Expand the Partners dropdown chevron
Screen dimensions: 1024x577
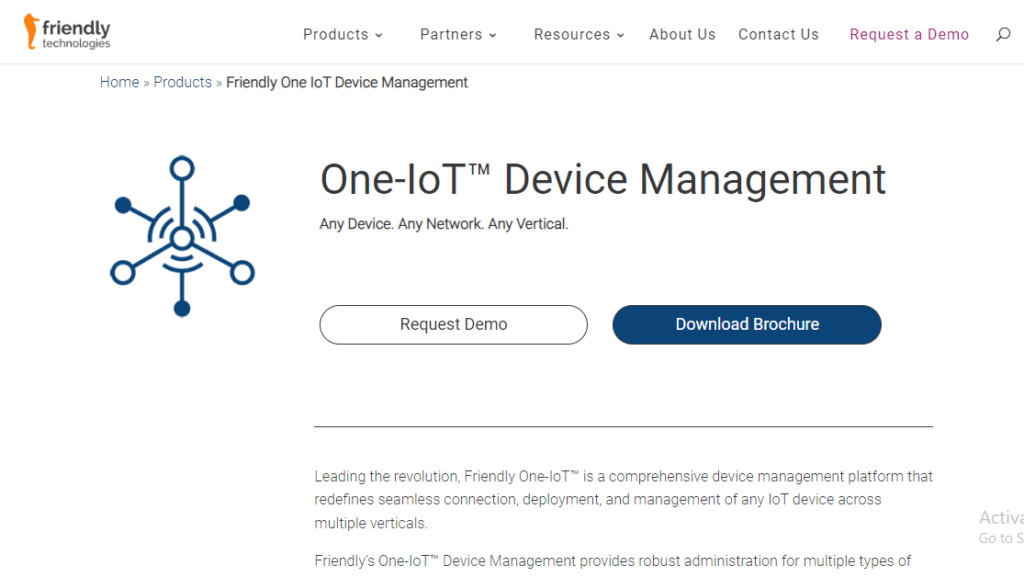point(493,35)
